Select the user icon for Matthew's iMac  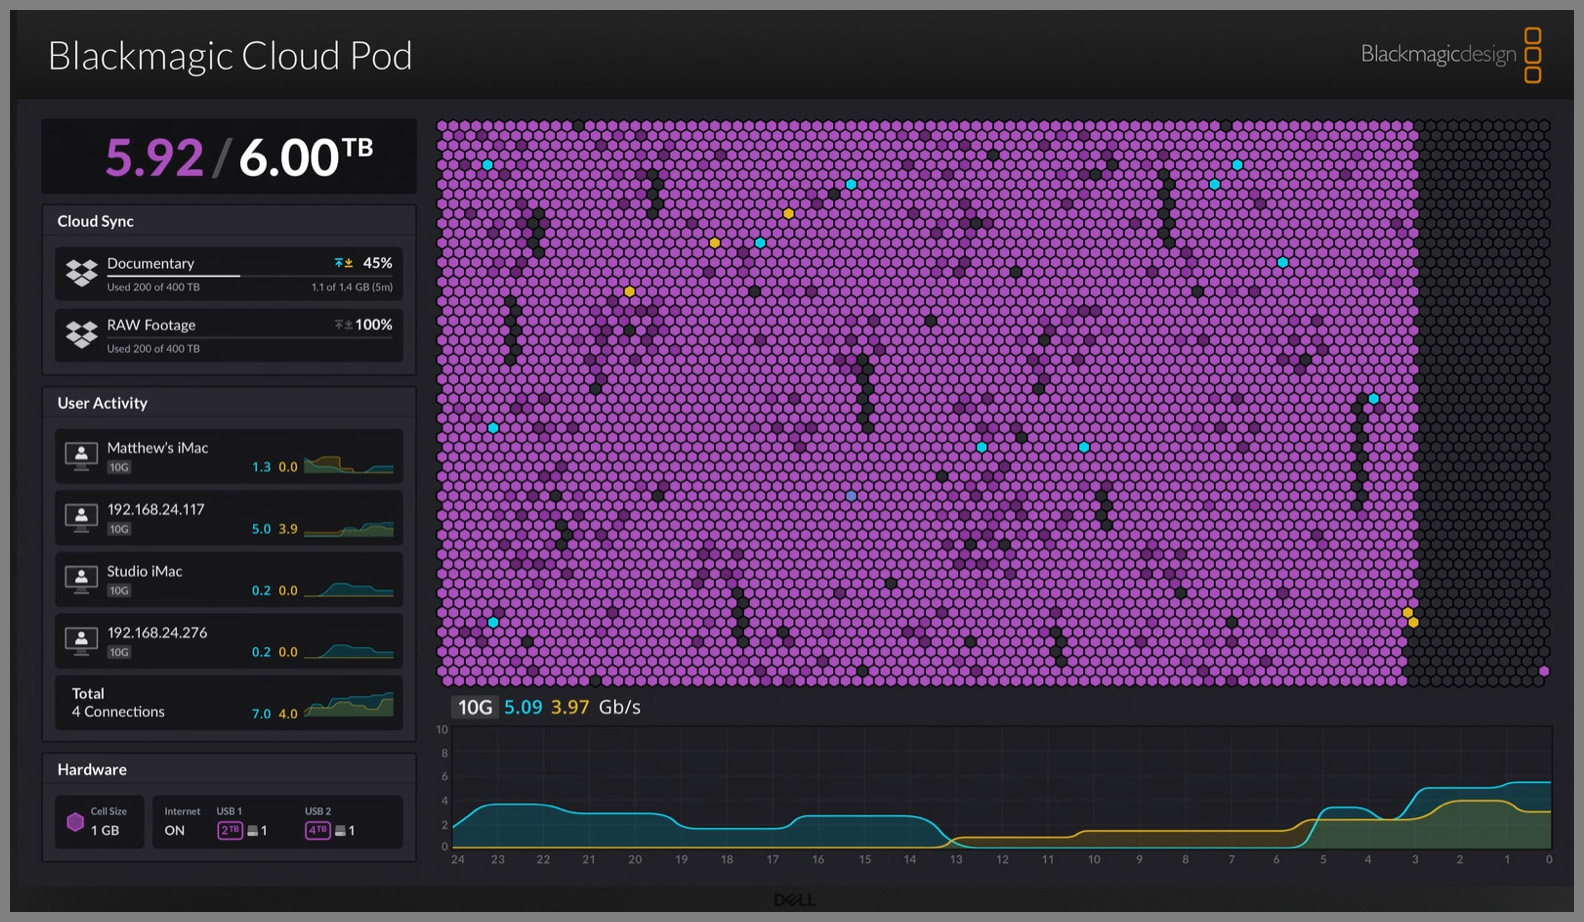(81, 456)
